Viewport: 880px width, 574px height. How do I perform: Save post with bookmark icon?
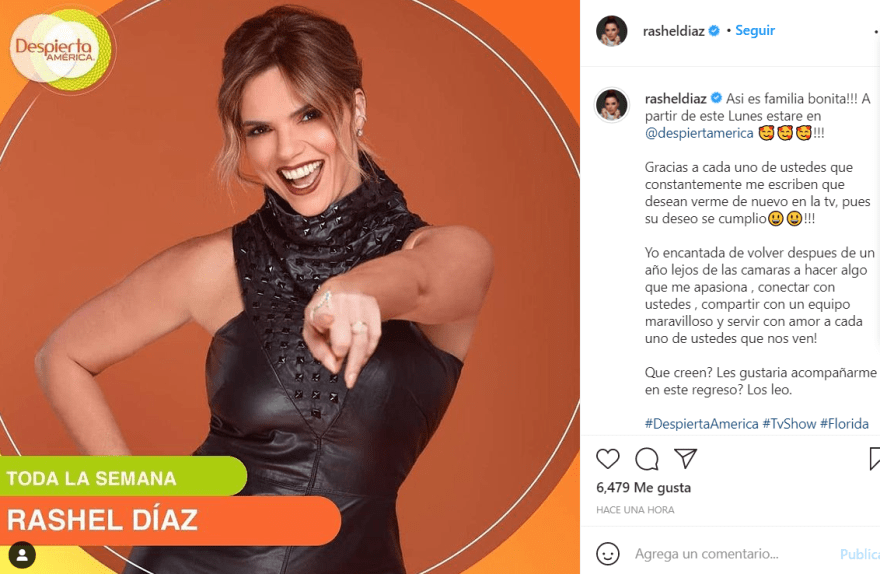point(874,458)
